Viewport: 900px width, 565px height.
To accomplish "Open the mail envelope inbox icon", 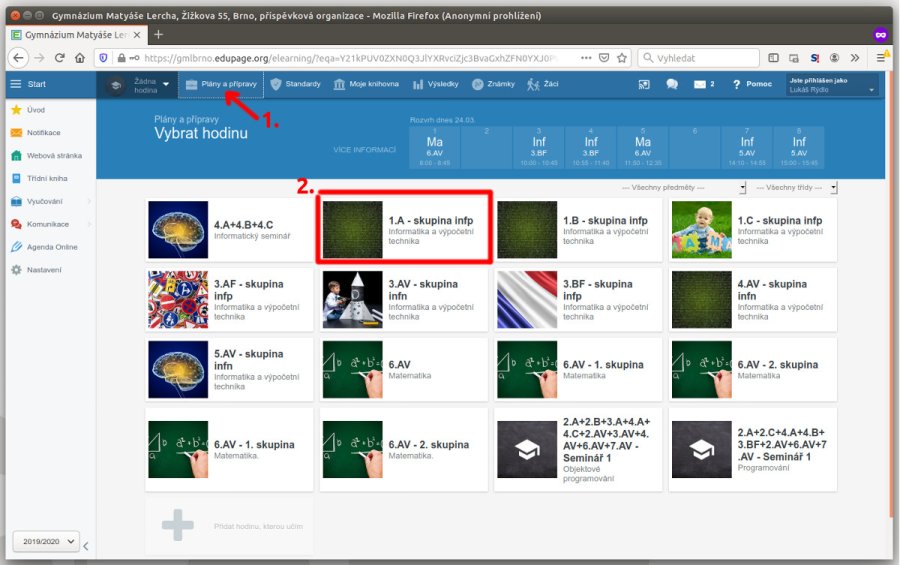I will click(x=700, y=84).
